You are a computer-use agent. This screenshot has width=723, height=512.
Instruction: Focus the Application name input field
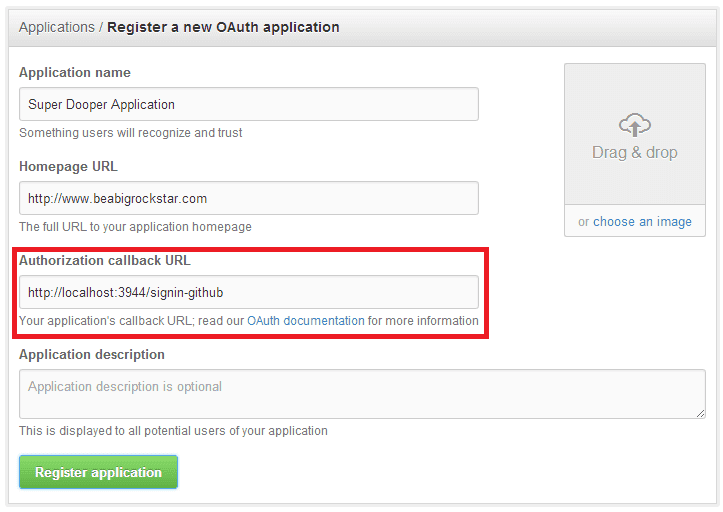pos(248,104)
